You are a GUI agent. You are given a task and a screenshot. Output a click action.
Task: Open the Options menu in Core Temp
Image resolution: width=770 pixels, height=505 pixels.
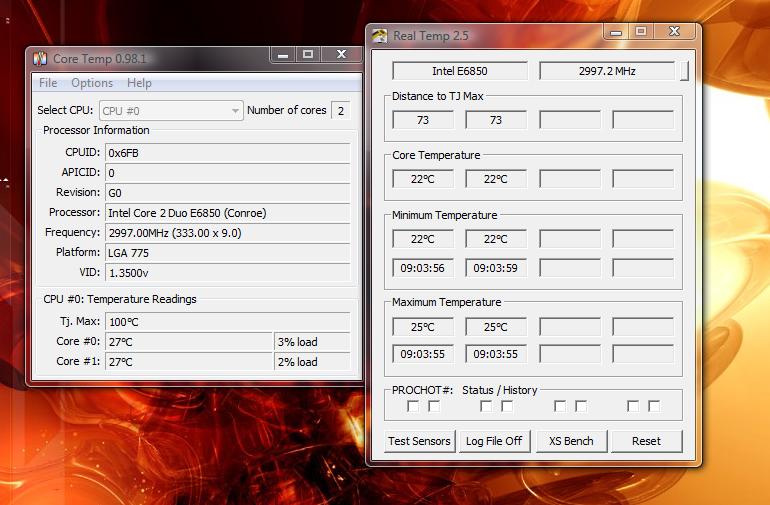coord(92,83)
